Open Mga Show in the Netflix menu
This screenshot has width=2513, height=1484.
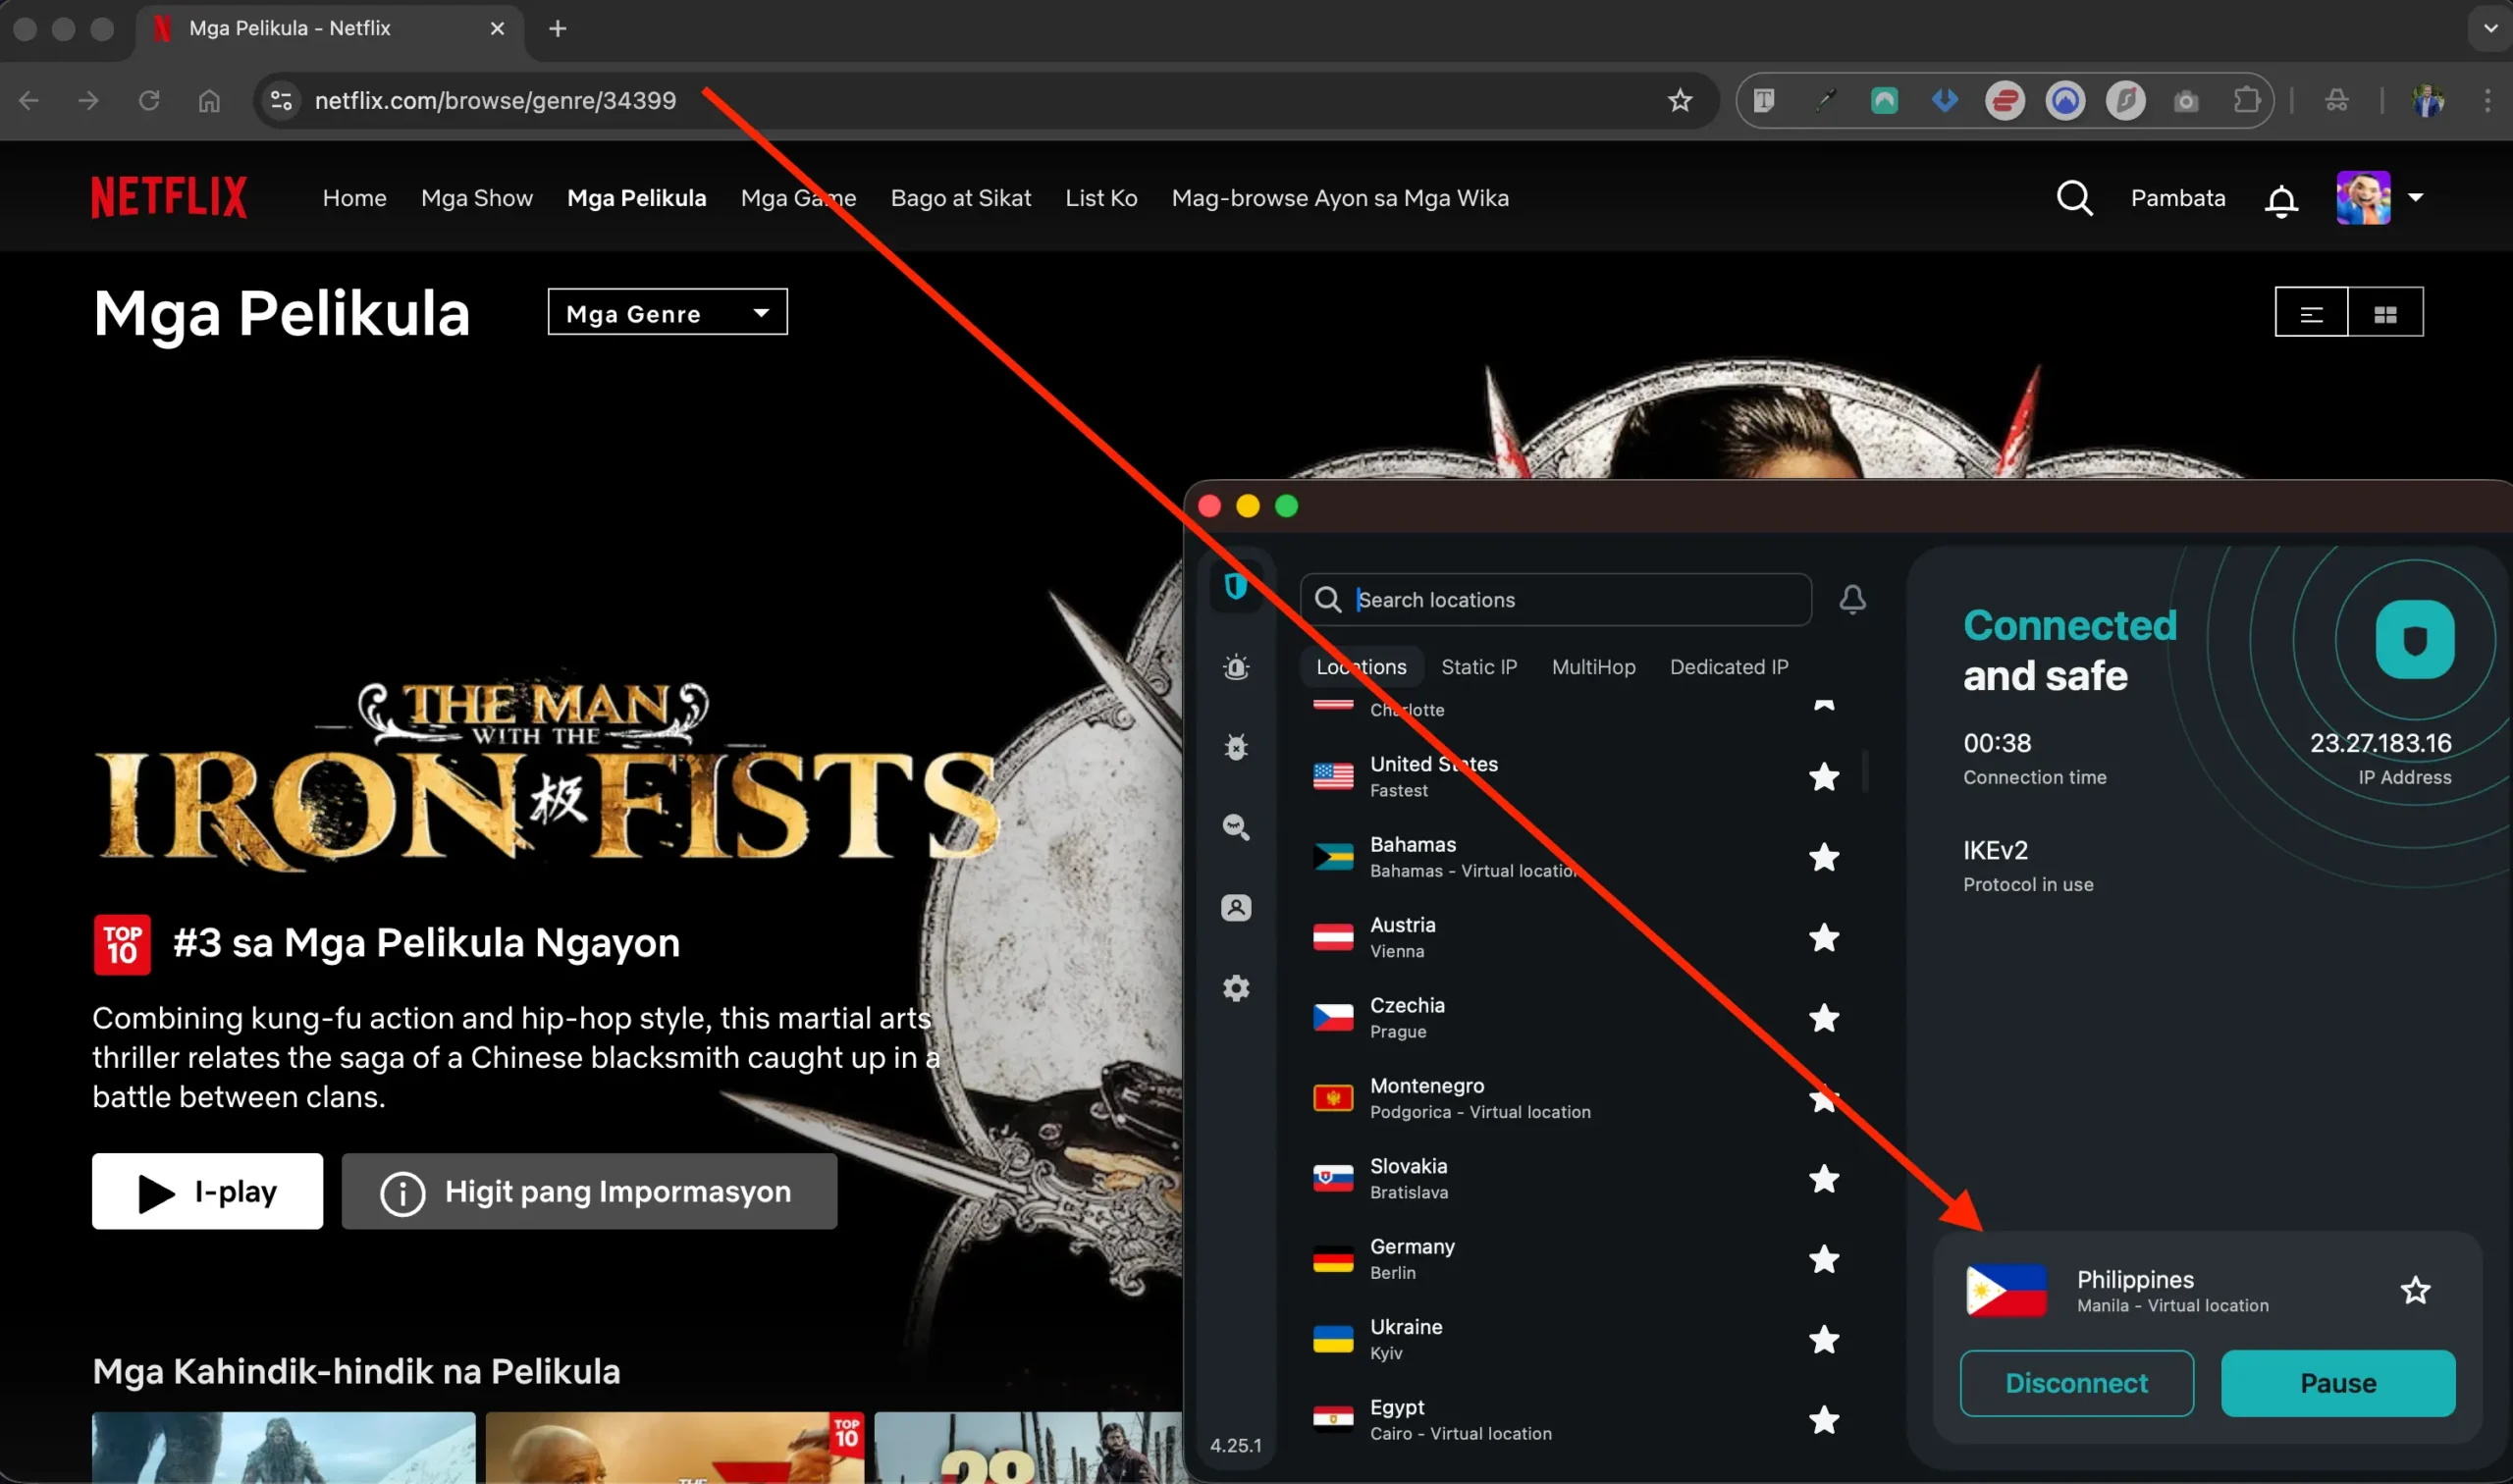(477, 198)
